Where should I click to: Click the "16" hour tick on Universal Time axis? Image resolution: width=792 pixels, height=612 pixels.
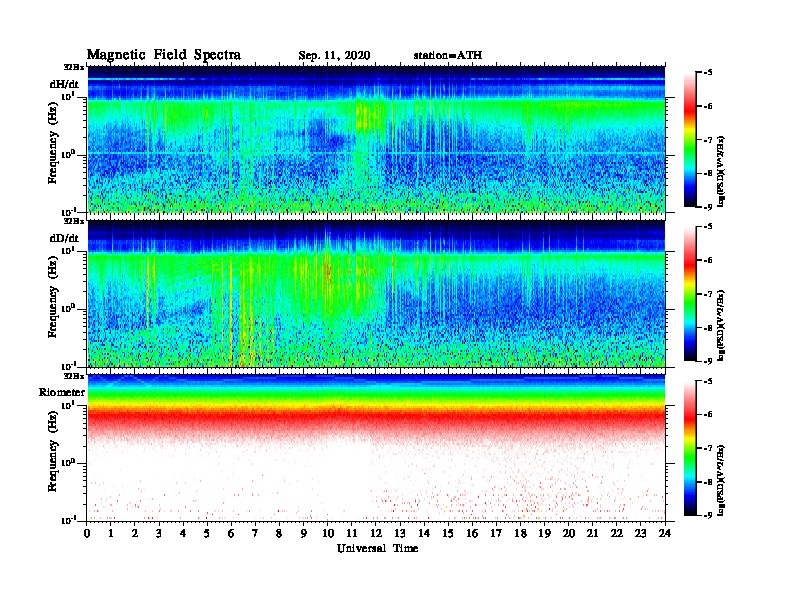(472, 533)
